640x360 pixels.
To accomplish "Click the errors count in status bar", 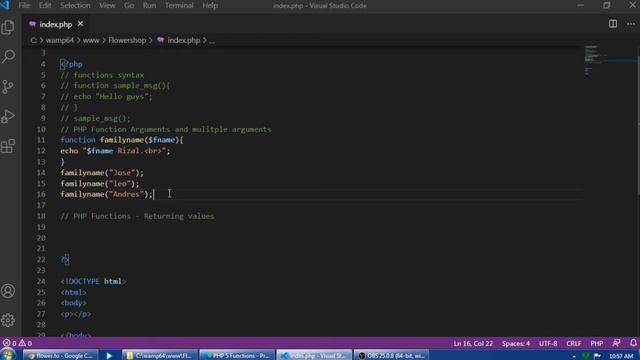I will [x=10, y=343].
